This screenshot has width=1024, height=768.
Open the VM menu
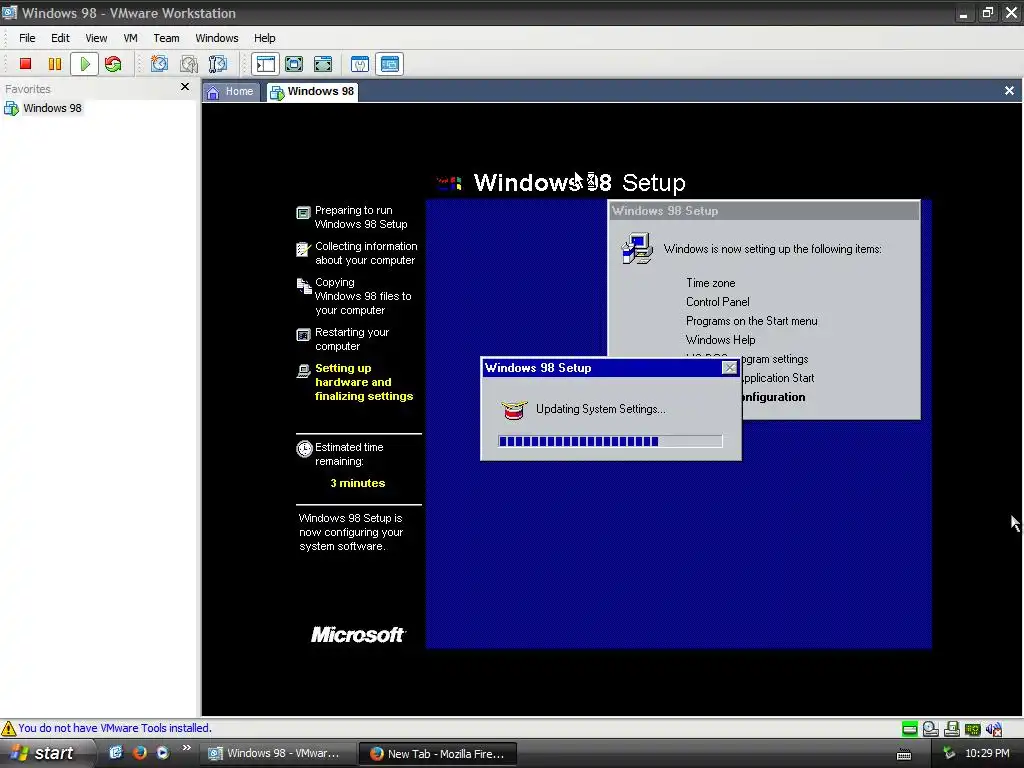pos(131,38)
